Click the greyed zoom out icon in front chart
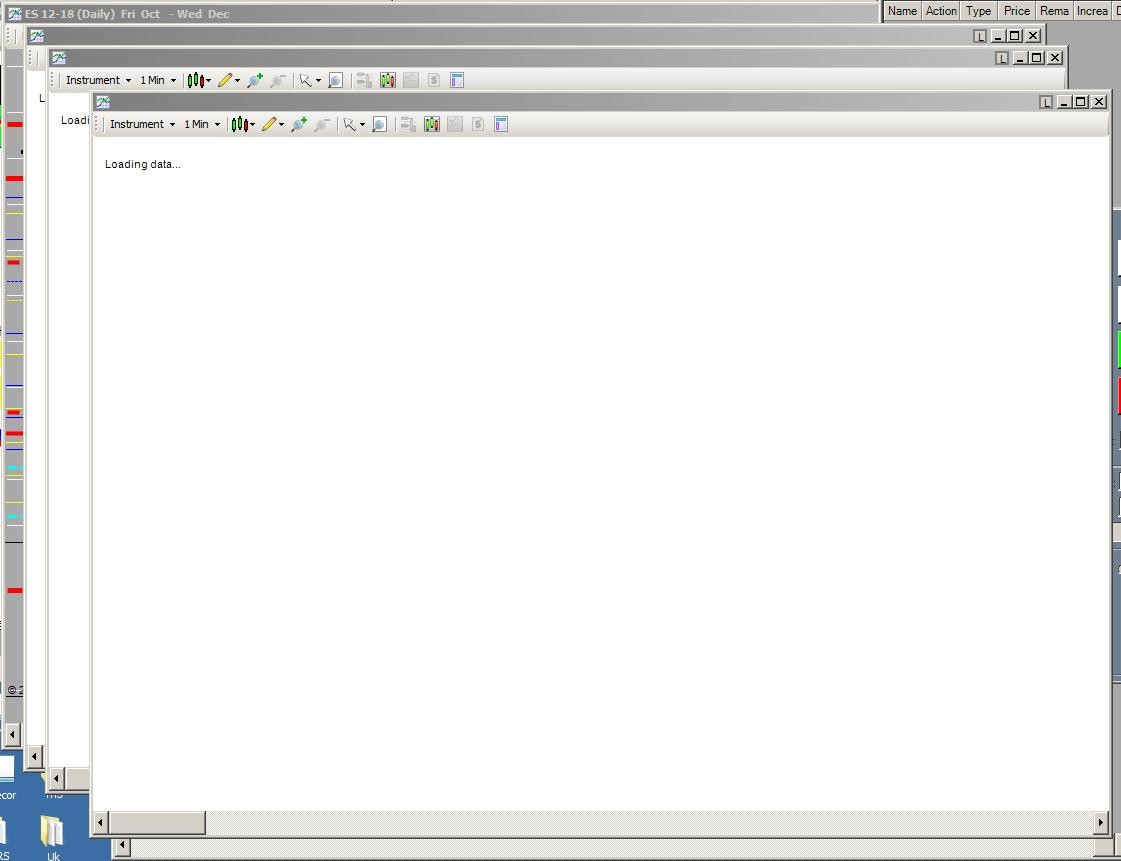 click(x=322, y=124)
